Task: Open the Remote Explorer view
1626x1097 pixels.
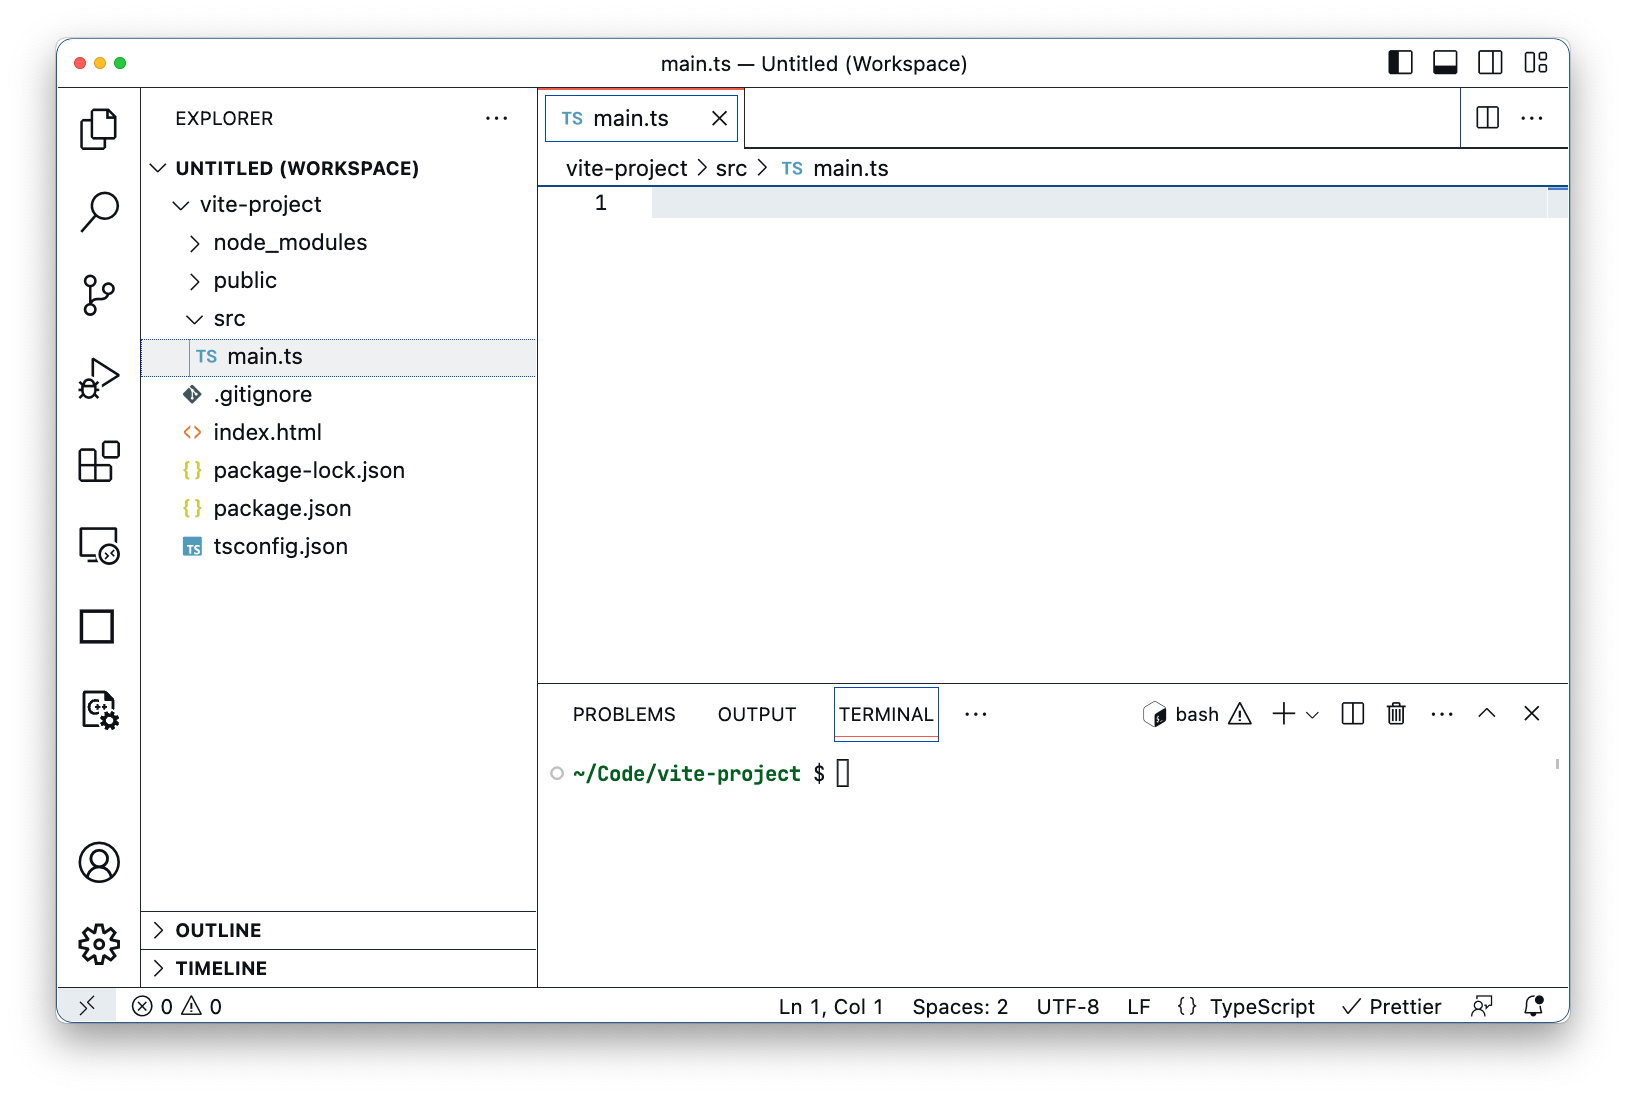Action: (x=99, y=546)
